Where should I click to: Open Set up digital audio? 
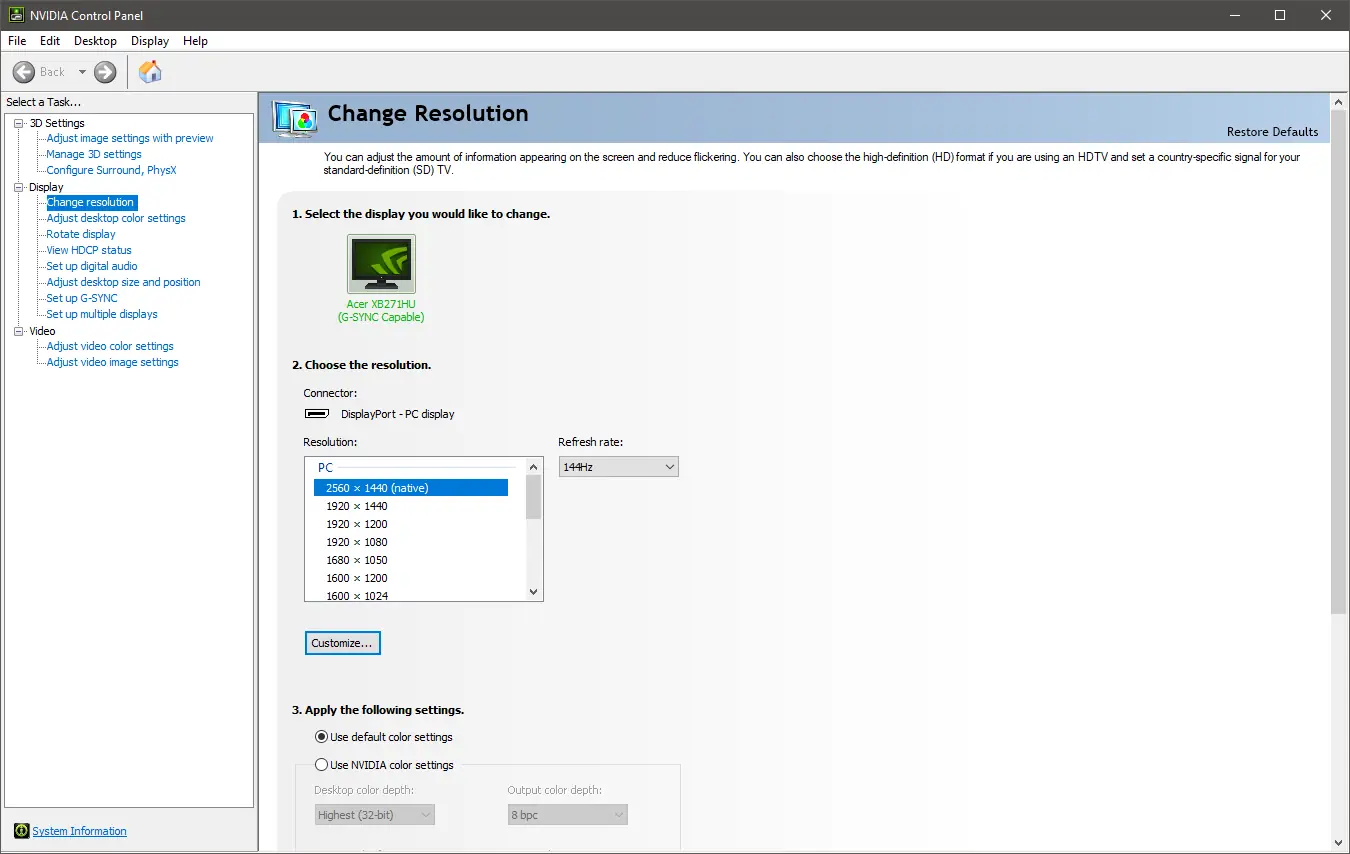pyautogui.click(x=92, y=266)
